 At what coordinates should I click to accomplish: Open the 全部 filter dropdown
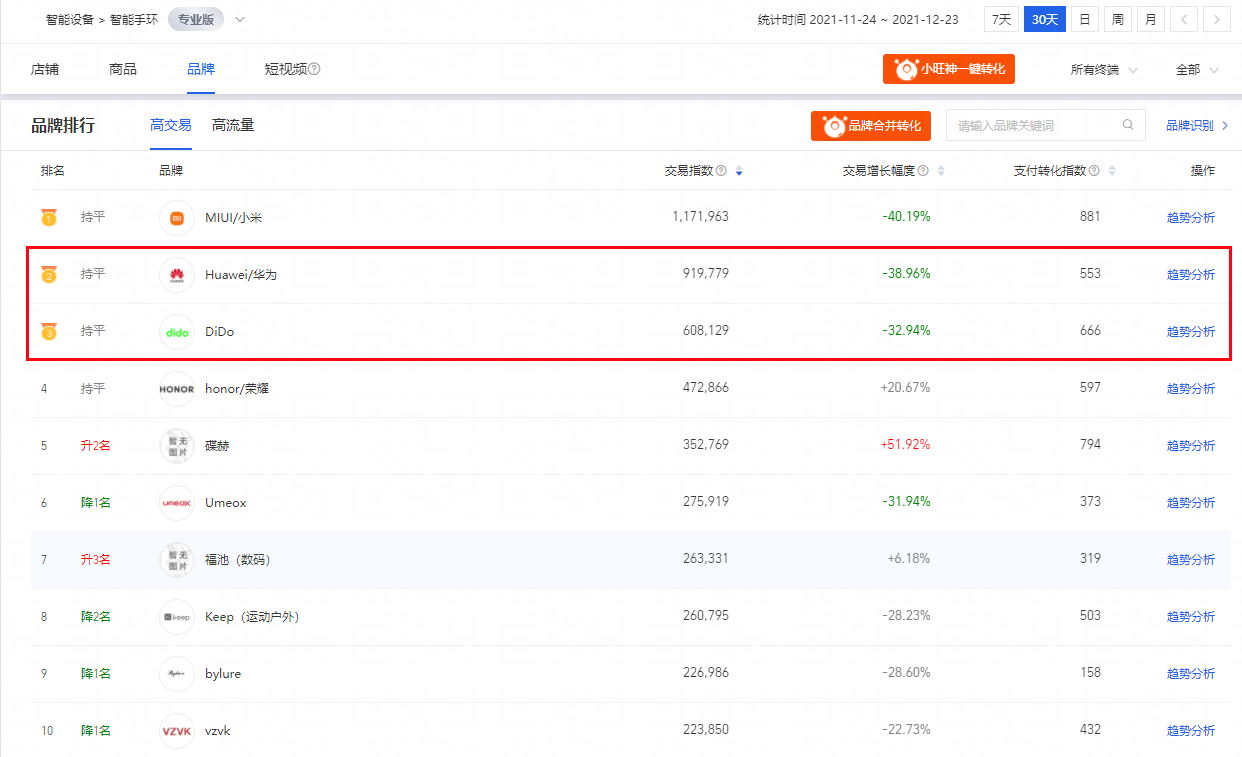click(1197, 70)
